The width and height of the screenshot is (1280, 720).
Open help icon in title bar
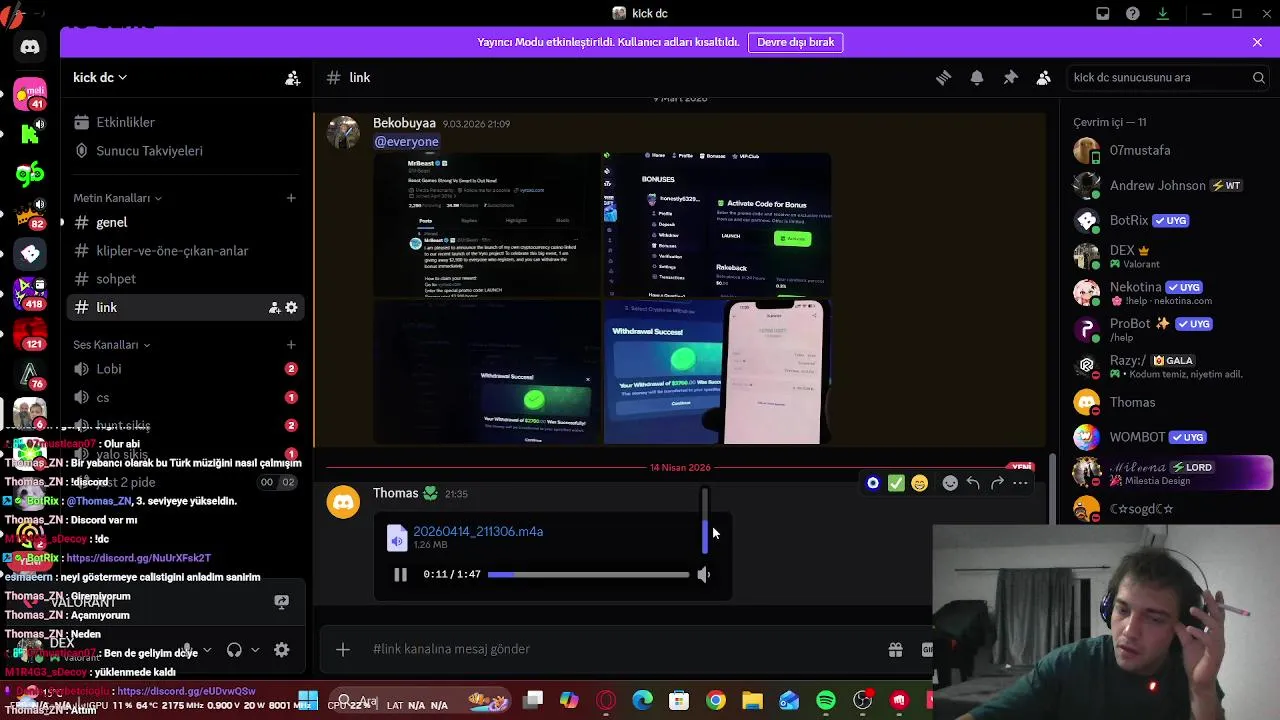[x=1132, y=14]
